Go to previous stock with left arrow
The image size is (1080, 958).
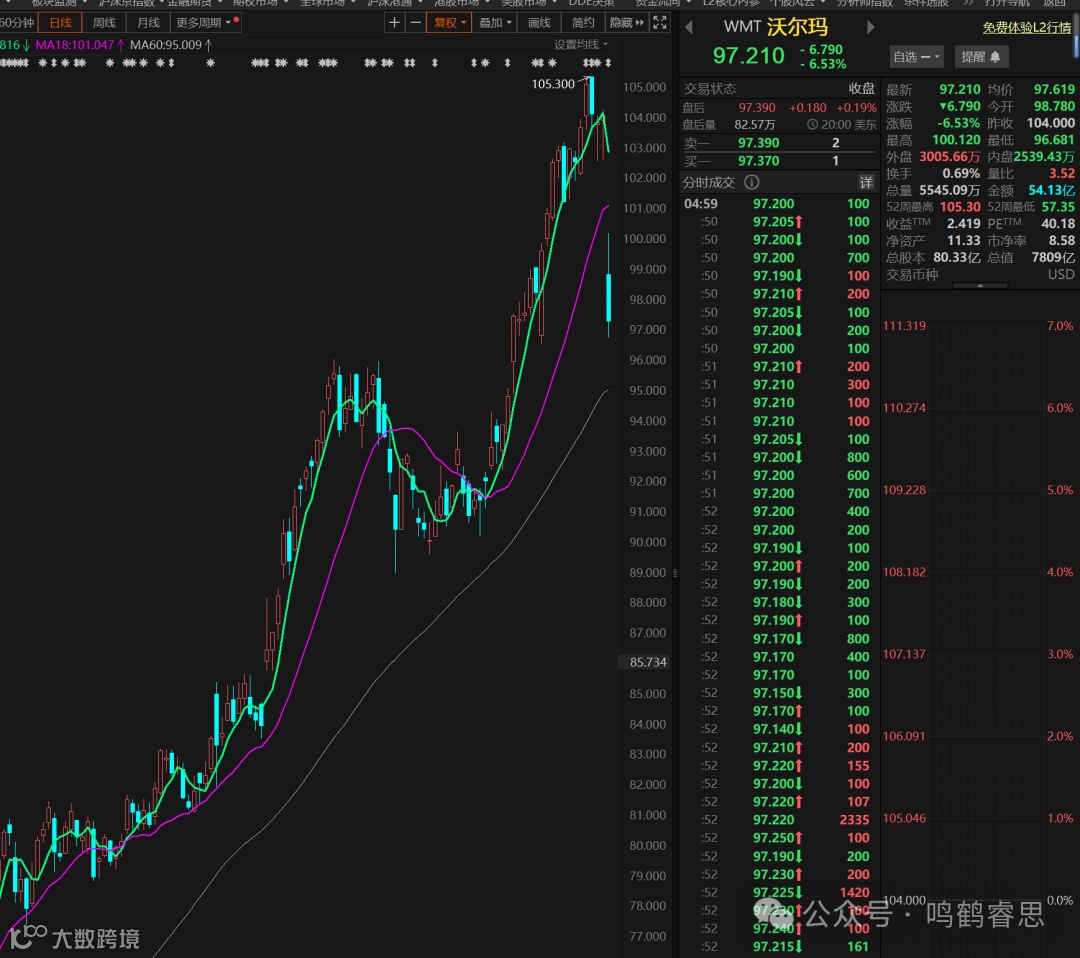click(x=689, y=28)
